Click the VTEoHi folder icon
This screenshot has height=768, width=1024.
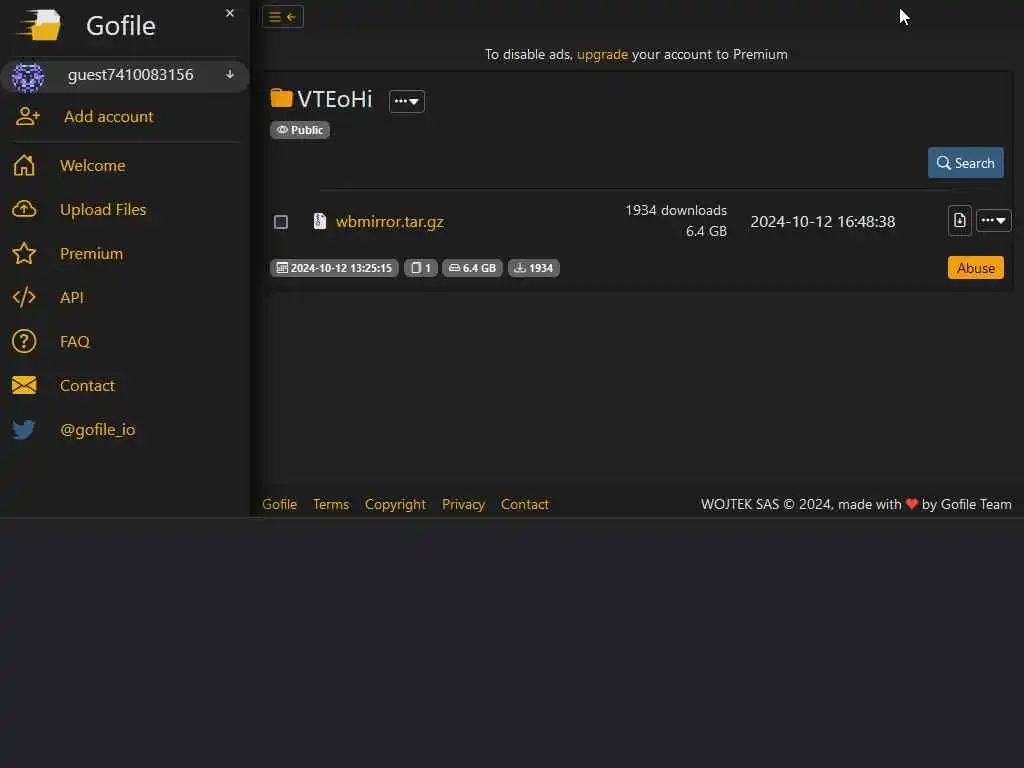coord(281,98)
